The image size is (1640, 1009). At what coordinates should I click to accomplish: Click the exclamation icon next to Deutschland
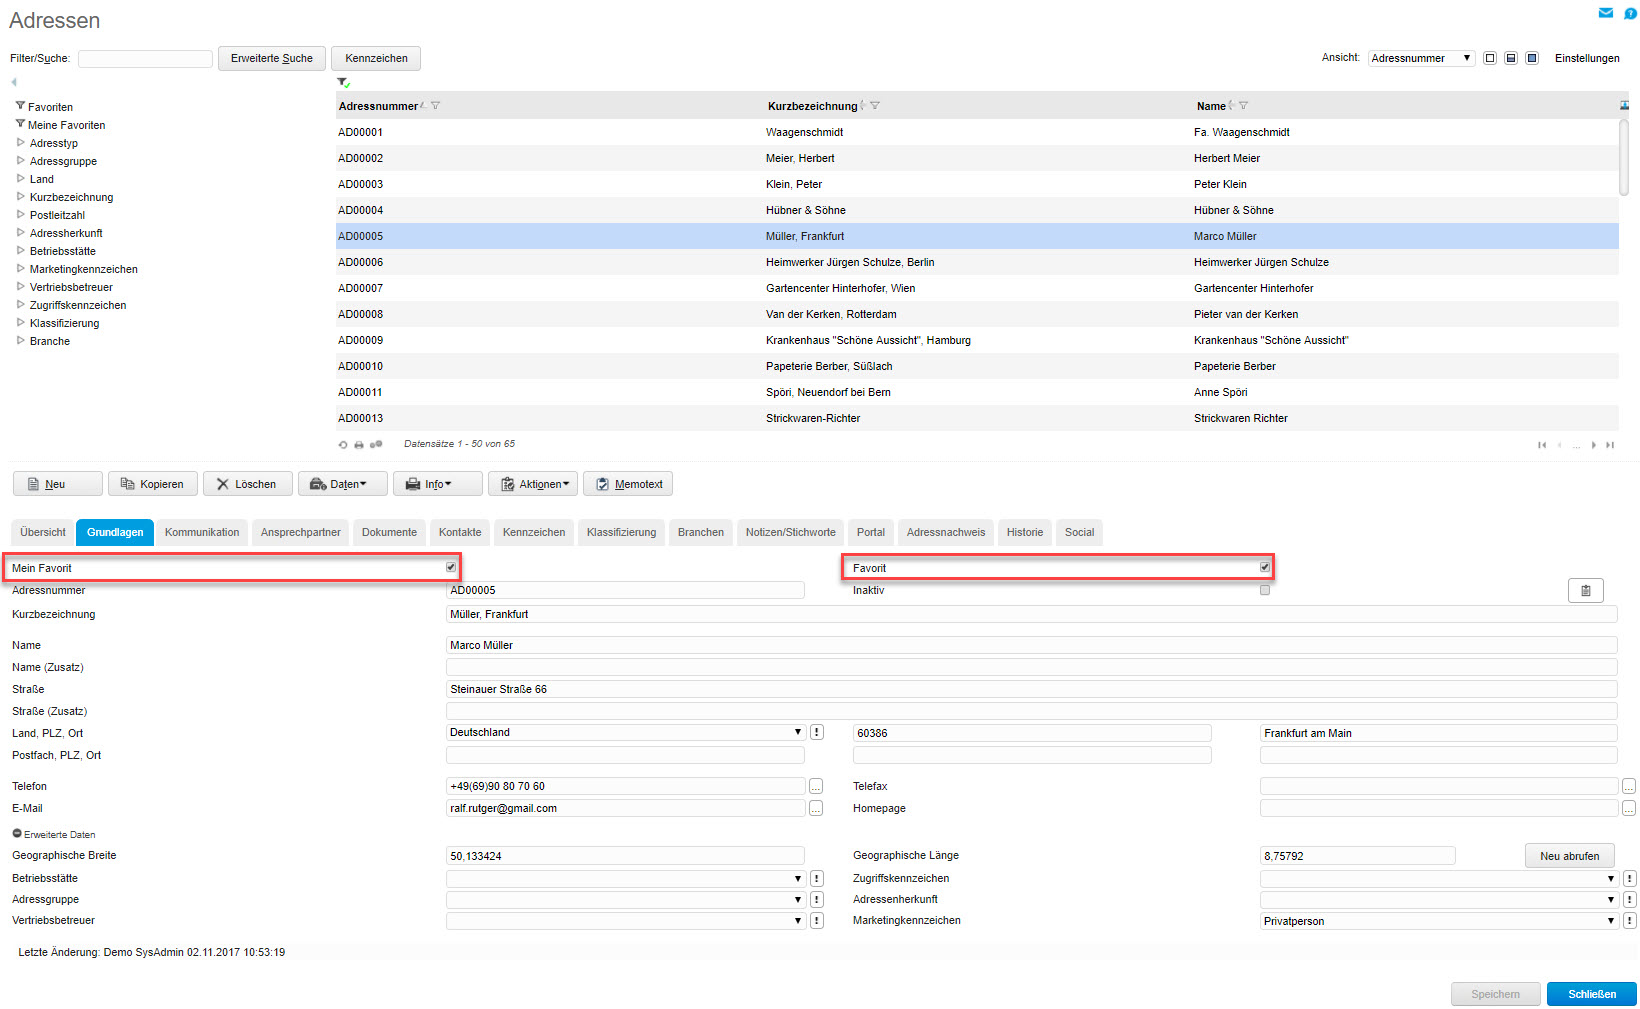point(817,732)
